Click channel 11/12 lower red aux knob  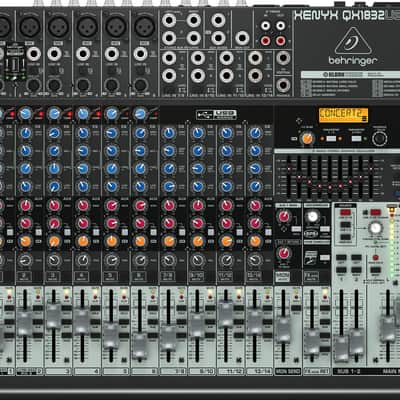pos(226,223)
